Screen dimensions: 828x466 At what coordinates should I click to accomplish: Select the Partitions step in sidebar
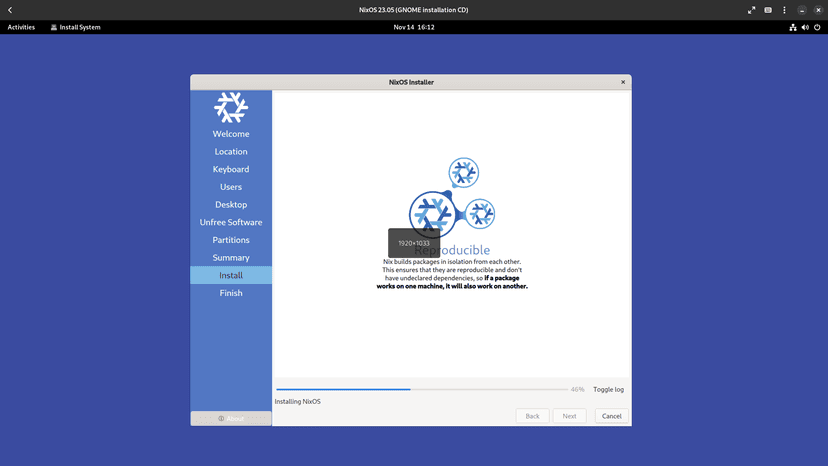[x=231, y=240]
